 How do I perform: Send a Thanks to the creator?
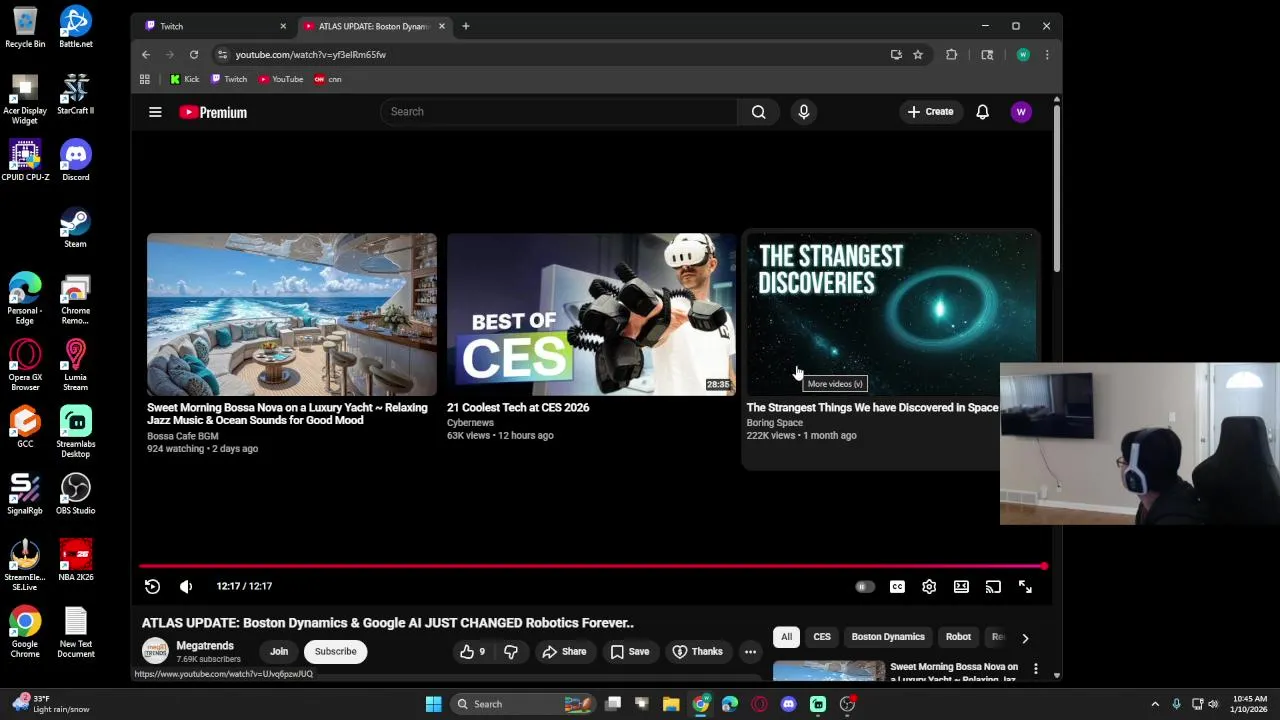click(697, 652)
